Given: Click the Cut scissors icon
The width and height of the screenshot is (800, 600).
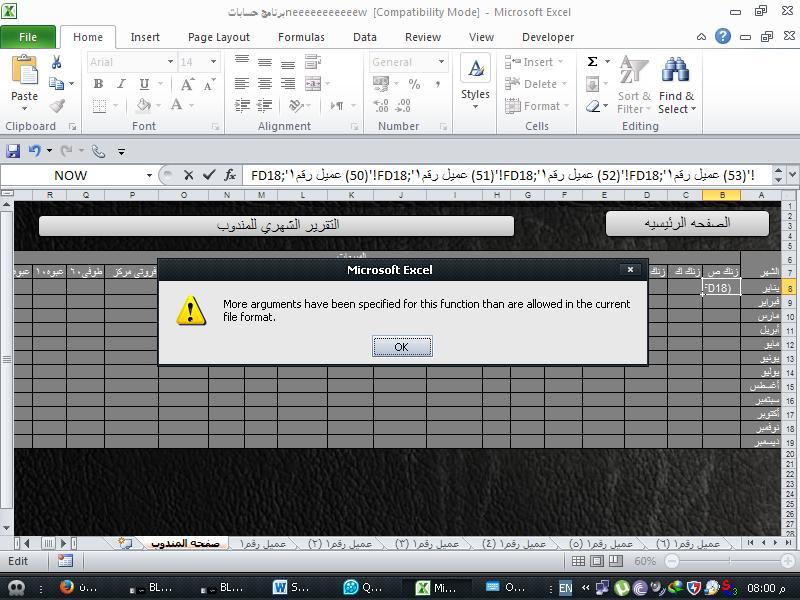Looking at the screenshot, I should (57, 62).
